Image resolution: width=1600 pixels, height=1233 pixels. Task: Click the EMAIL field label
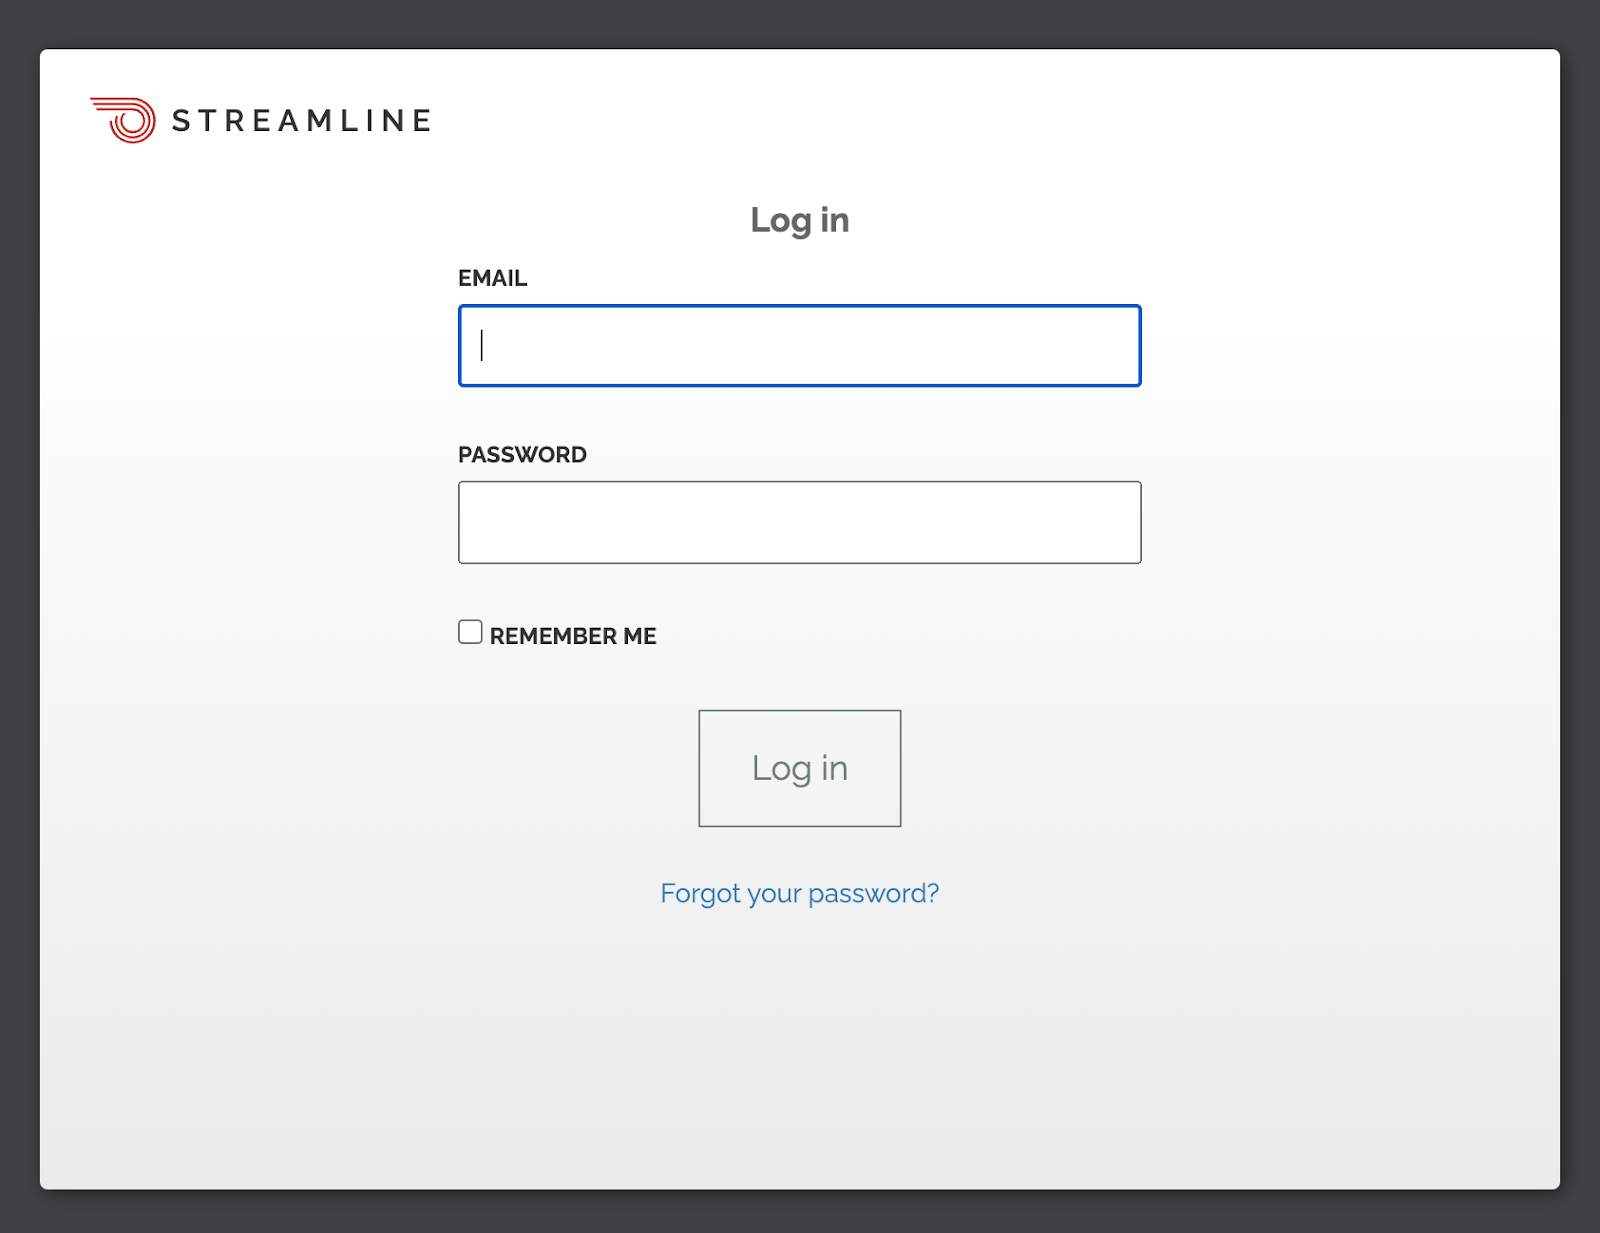[493, 278]
